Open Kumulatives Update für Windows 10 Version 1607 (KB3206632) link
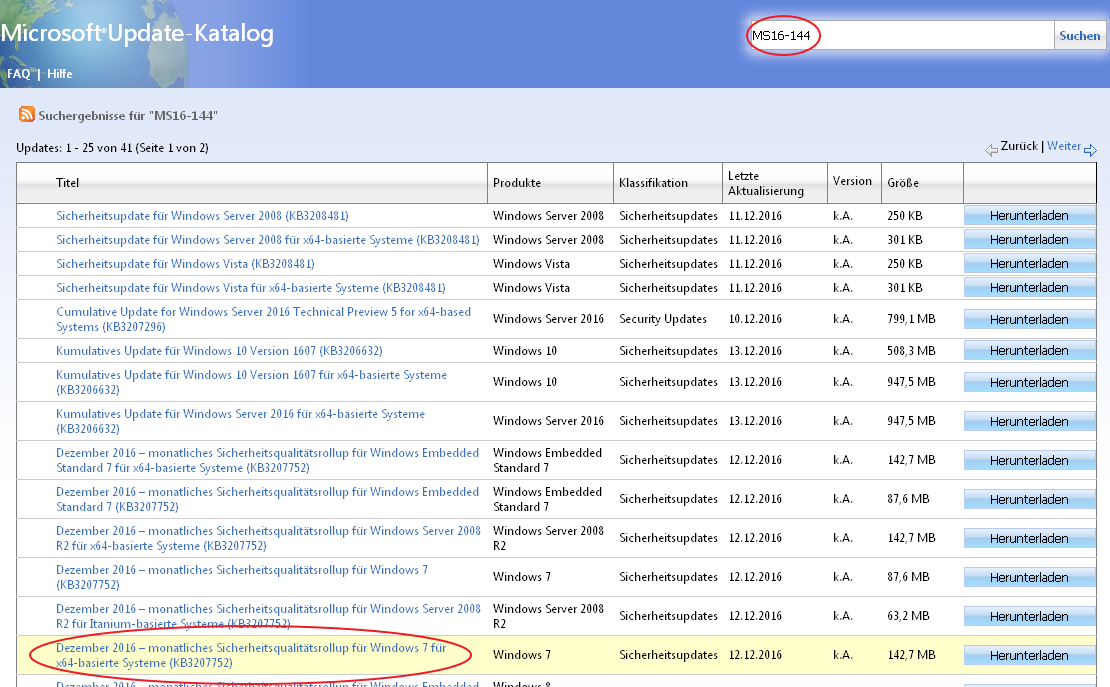 (219, 351)
